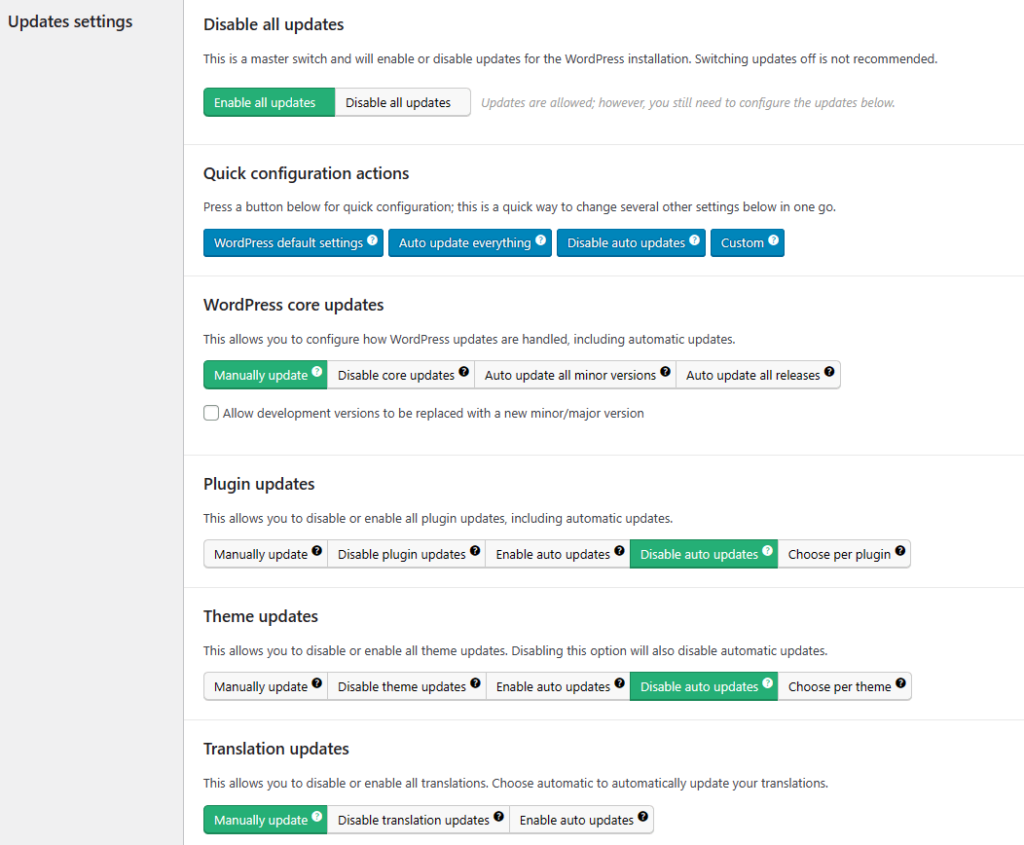This screenshot has height=845, width=1024.
Task: Show help icon beside Custom button
Action: (773, 240)
